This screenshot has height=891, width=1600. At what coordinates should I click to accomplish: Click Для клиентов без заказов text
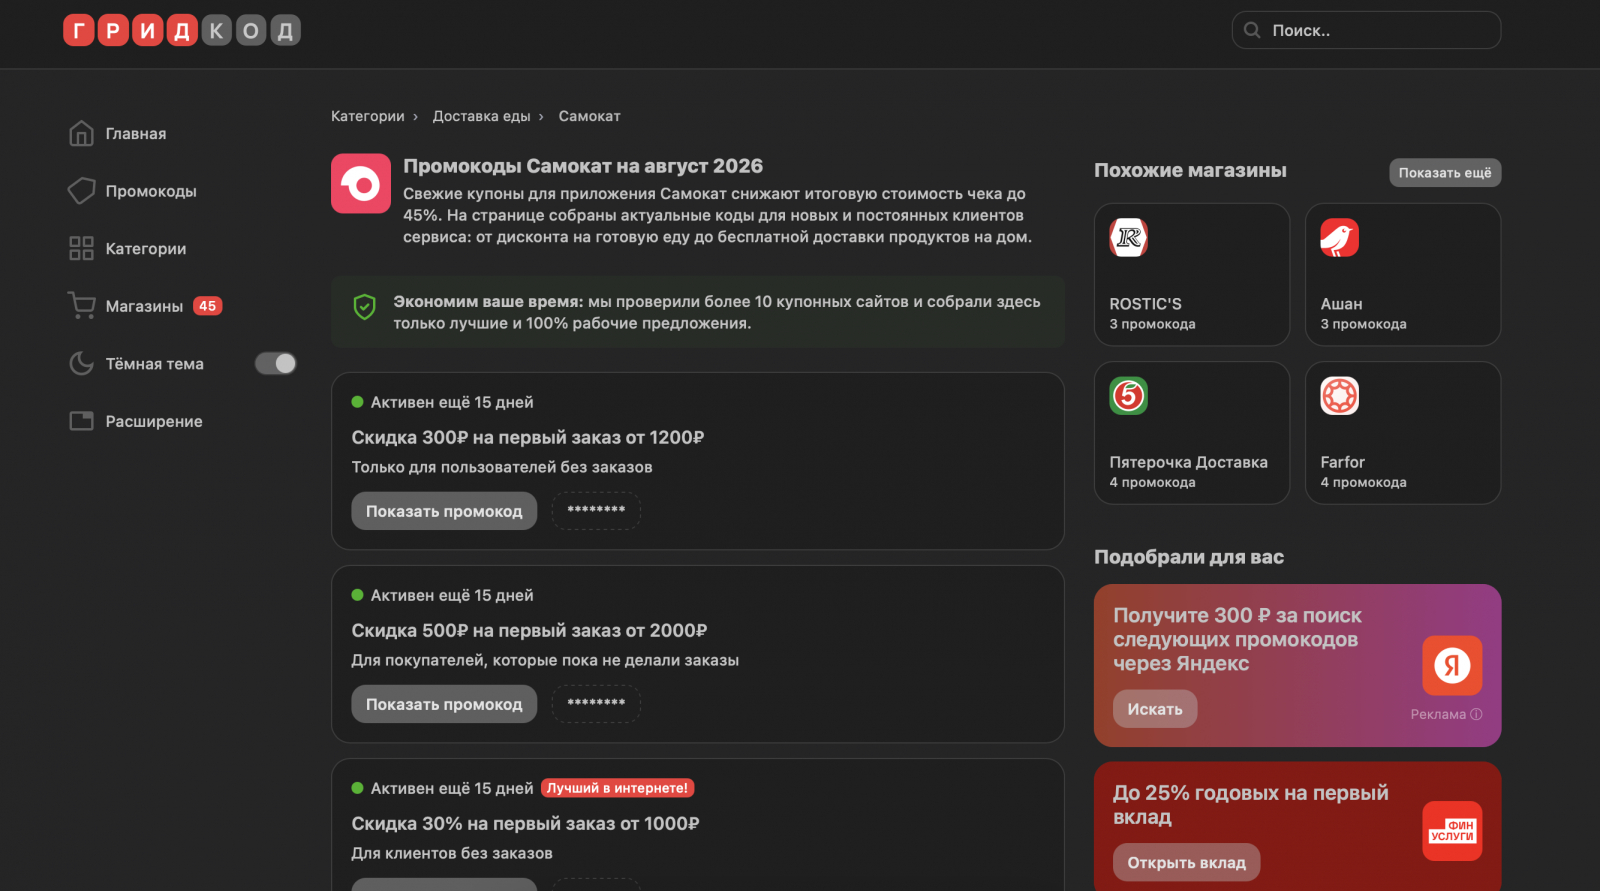pos(452,853)
